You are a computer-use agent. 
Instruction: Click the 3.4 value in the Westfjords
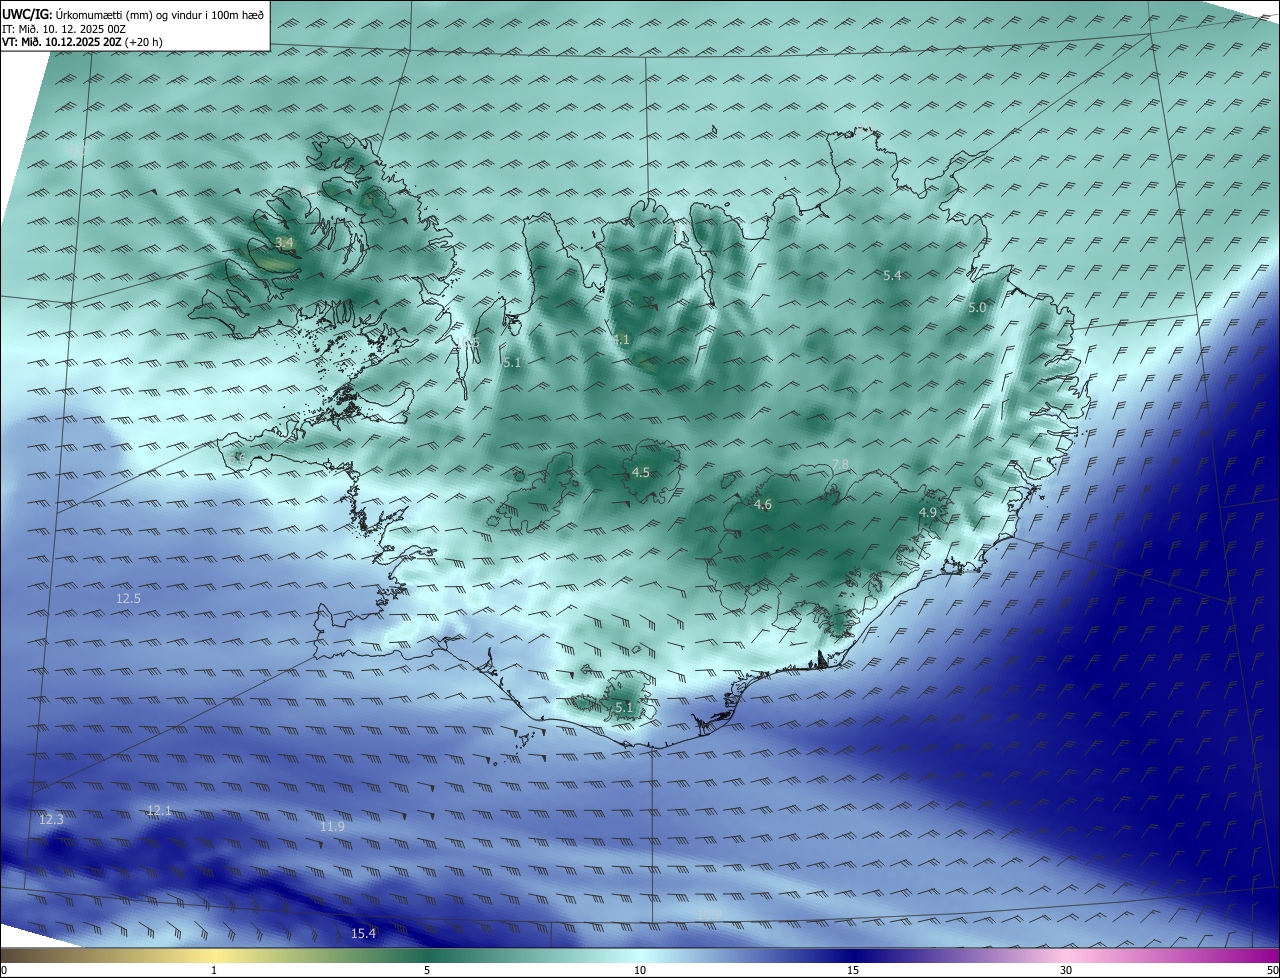pos(284,243)
